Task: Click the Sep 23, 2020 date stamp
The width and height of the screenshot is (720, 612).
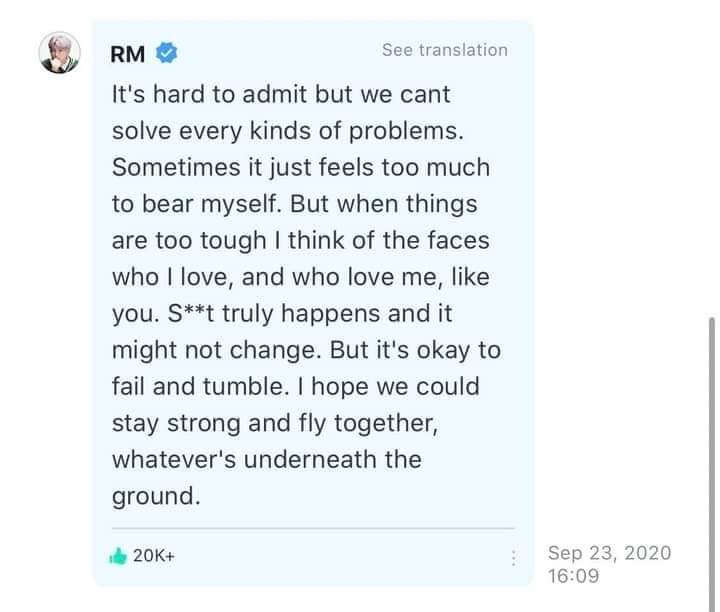Action: point(609,553)
